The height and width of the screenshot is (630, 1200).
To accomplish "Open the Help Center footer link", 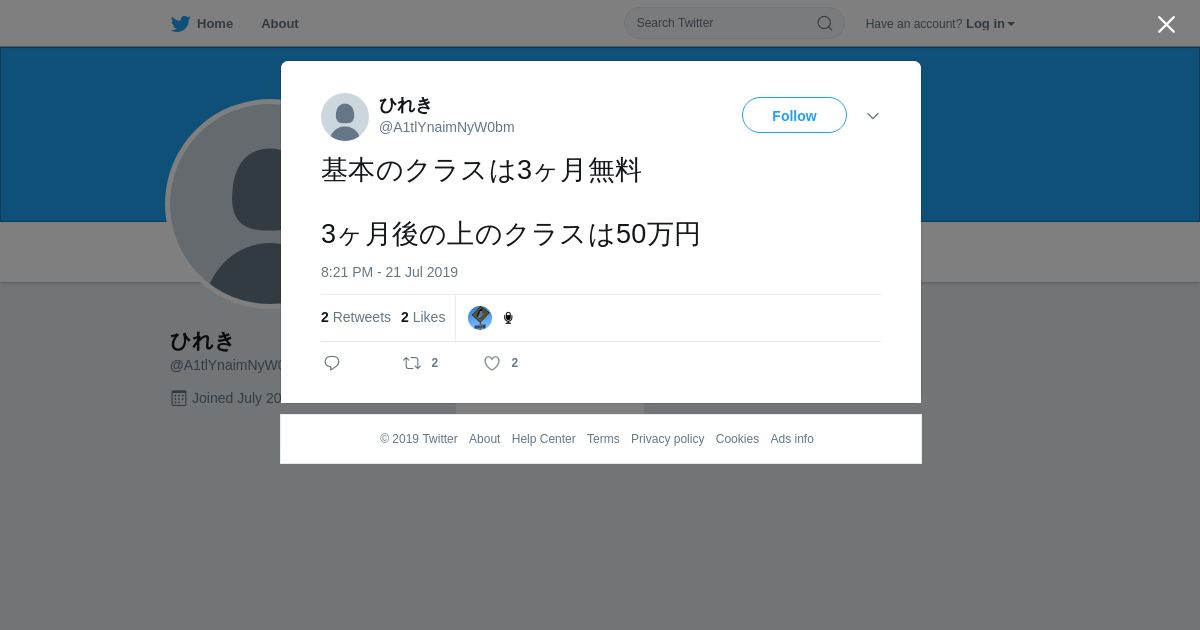I will pos(543,439).
